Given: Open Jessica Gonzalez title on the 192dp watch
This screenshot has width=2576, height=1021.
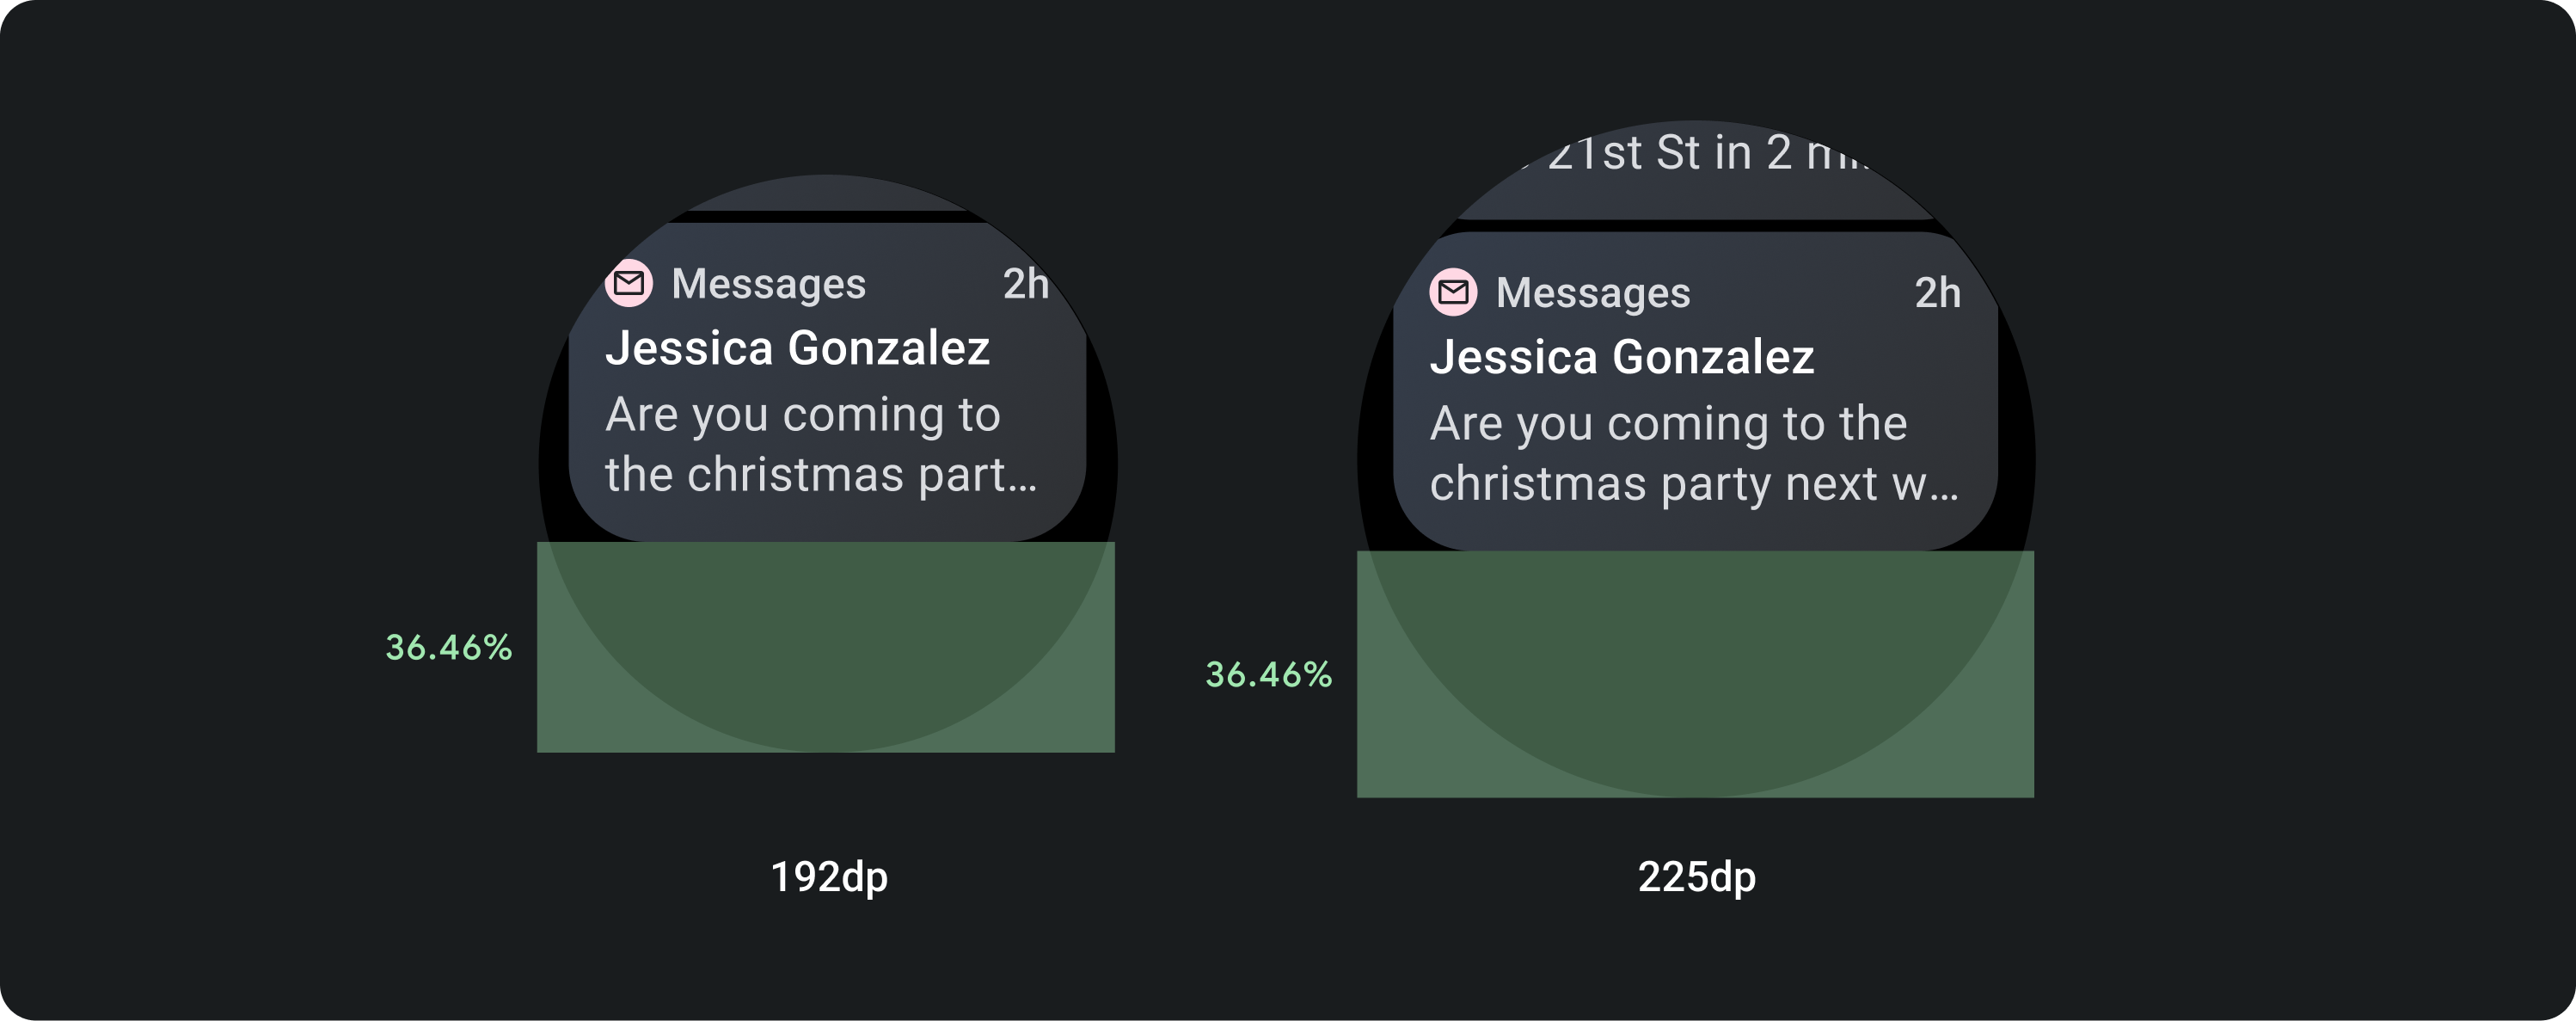Looking at the screenshot, I should [x=797, y=348].
